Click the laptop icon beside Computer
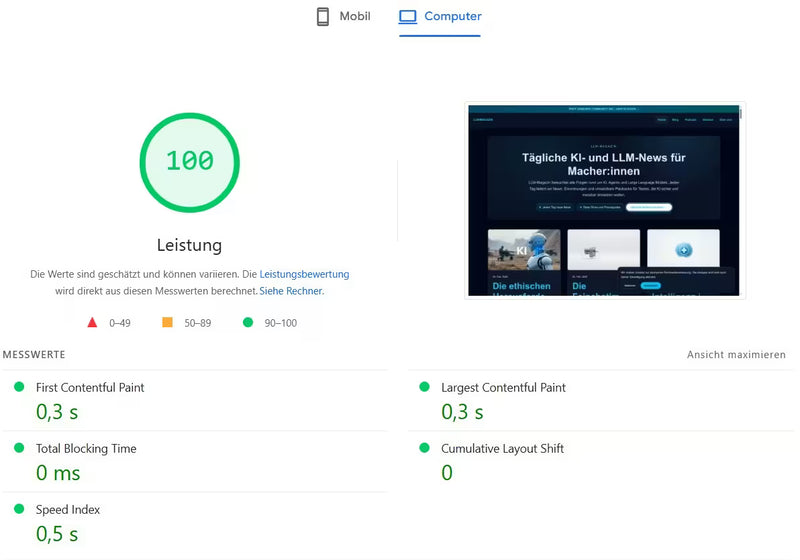 [x=408, y=16]
